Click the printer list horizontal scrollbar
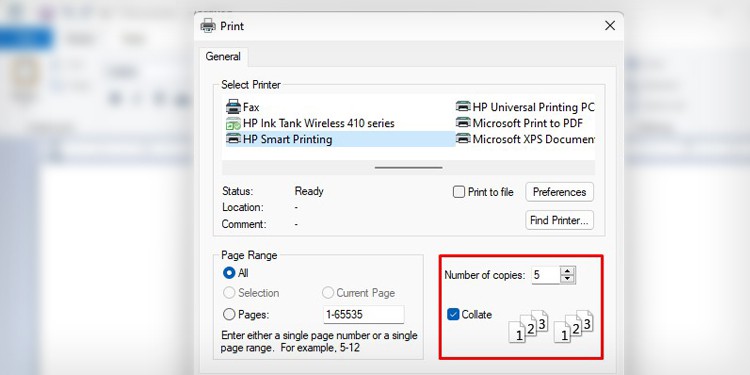The image size is (750, 375). [408, 168]
